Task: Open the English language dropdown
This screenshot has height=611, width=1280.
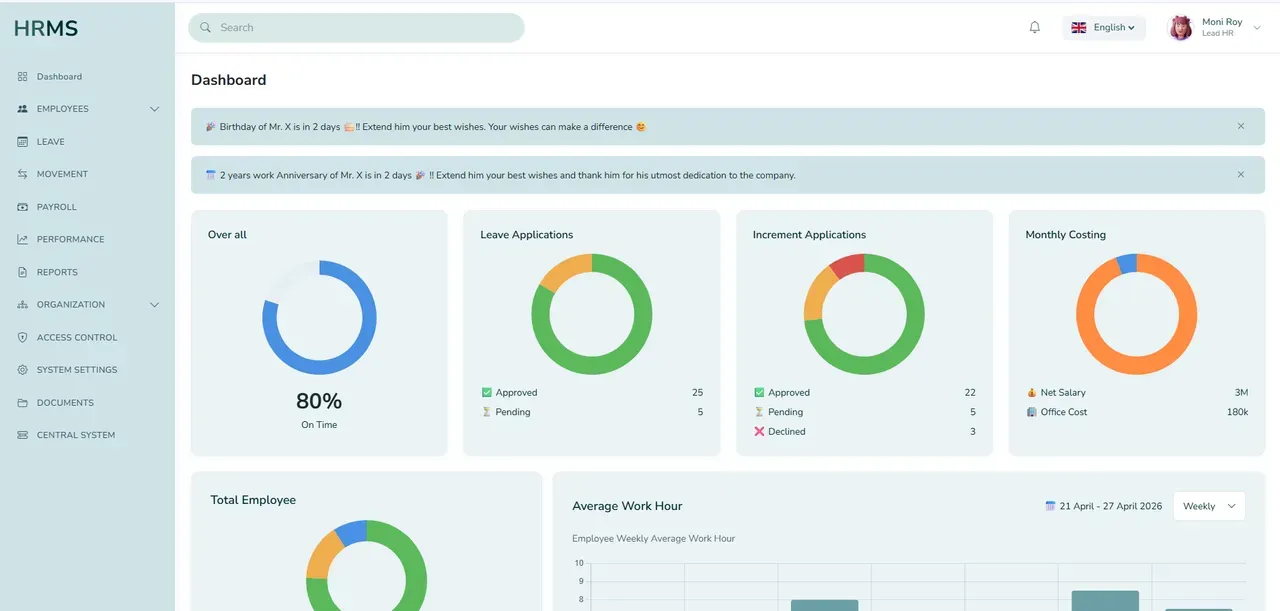Action: [1103, 28]
